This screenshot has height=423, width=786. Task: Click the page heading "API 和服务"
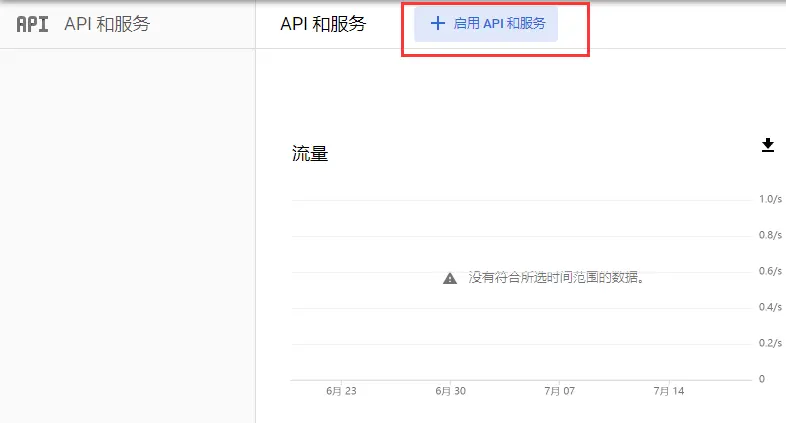pos(323,24)
